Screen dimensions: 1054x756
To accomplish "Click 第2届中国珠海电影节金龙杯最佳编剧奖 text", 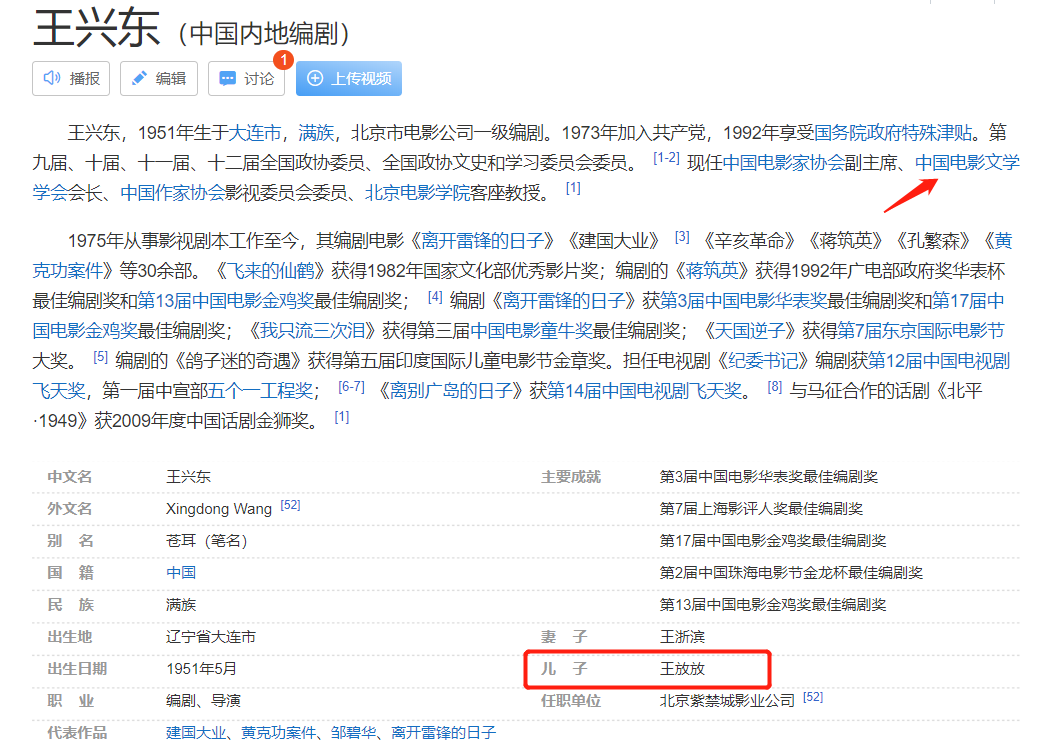I will tap(791, 573).
